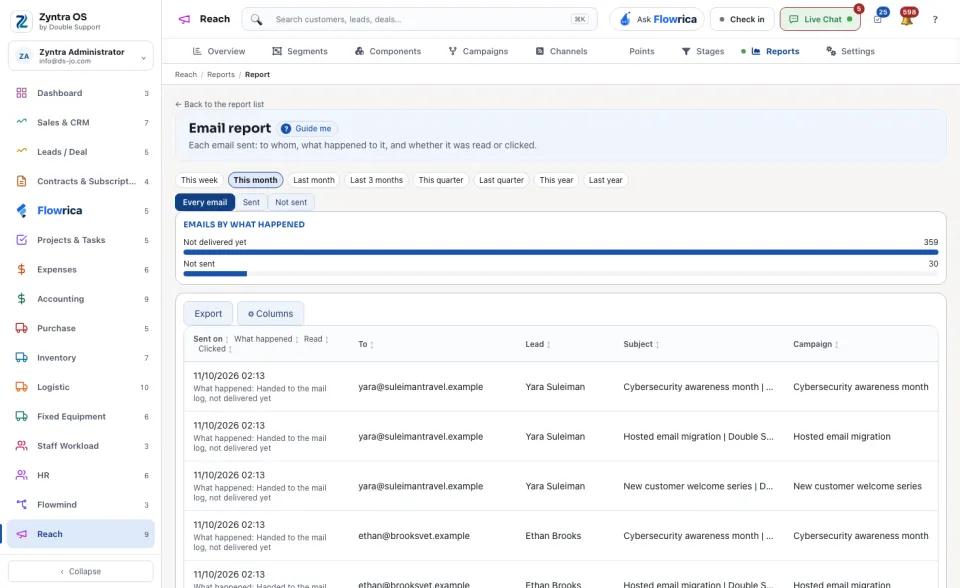Click the Reach megaphone icon in header
960x588 pixels.
coord(184,20)
